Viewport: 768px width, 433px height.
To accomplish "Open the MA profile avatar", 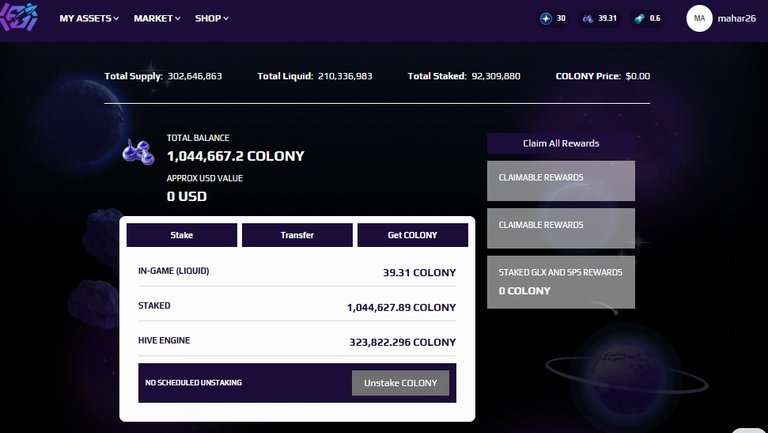I will (699, 18).
